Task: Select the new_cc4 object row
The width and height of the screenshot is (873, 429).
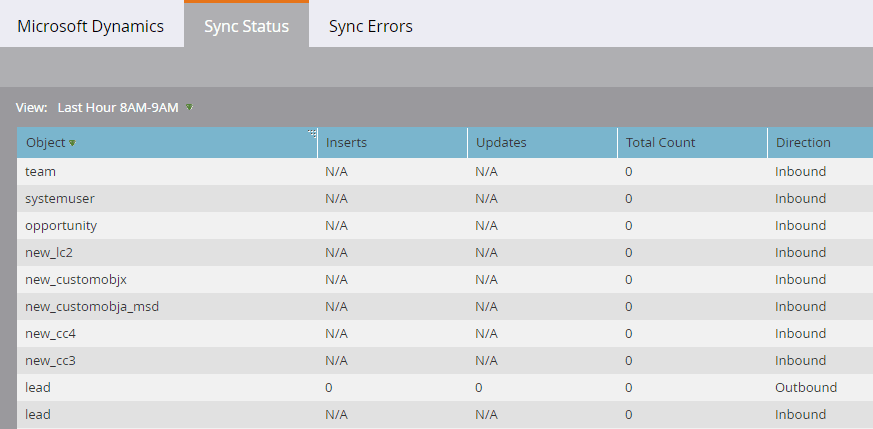Action: (x=50, y=333)
